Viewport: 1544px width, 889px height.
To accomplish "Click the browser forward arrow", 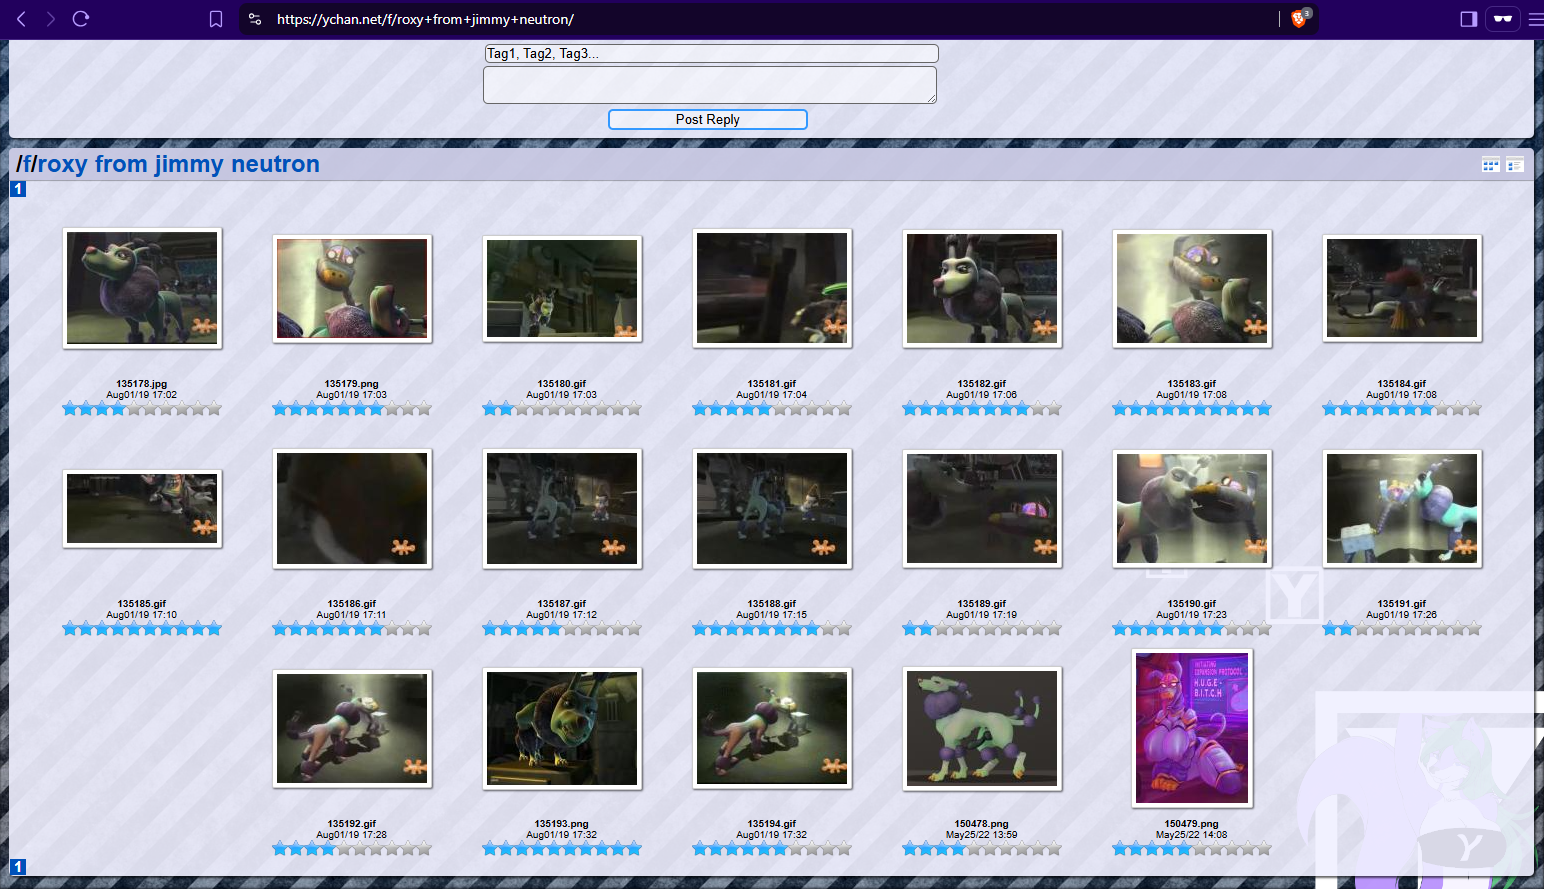I will 51,19.
